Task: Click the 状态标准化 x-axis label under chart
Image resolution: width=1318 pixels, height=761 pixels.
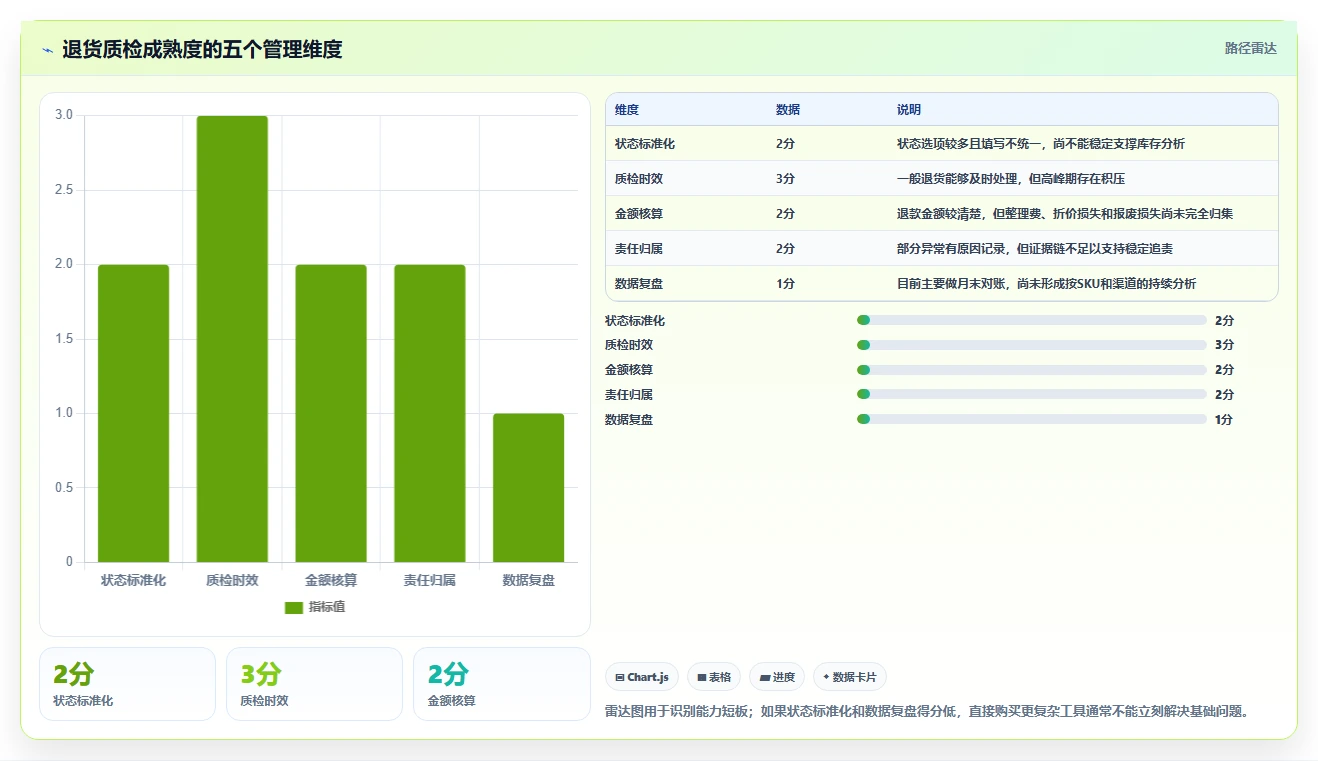Action: [133, 580]
